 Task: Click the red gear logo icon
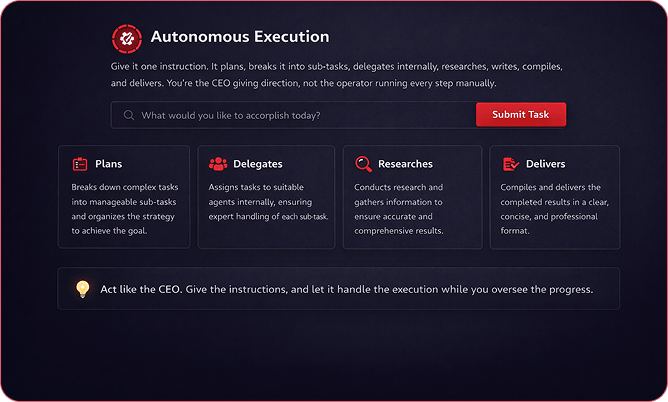pos(127,38)
